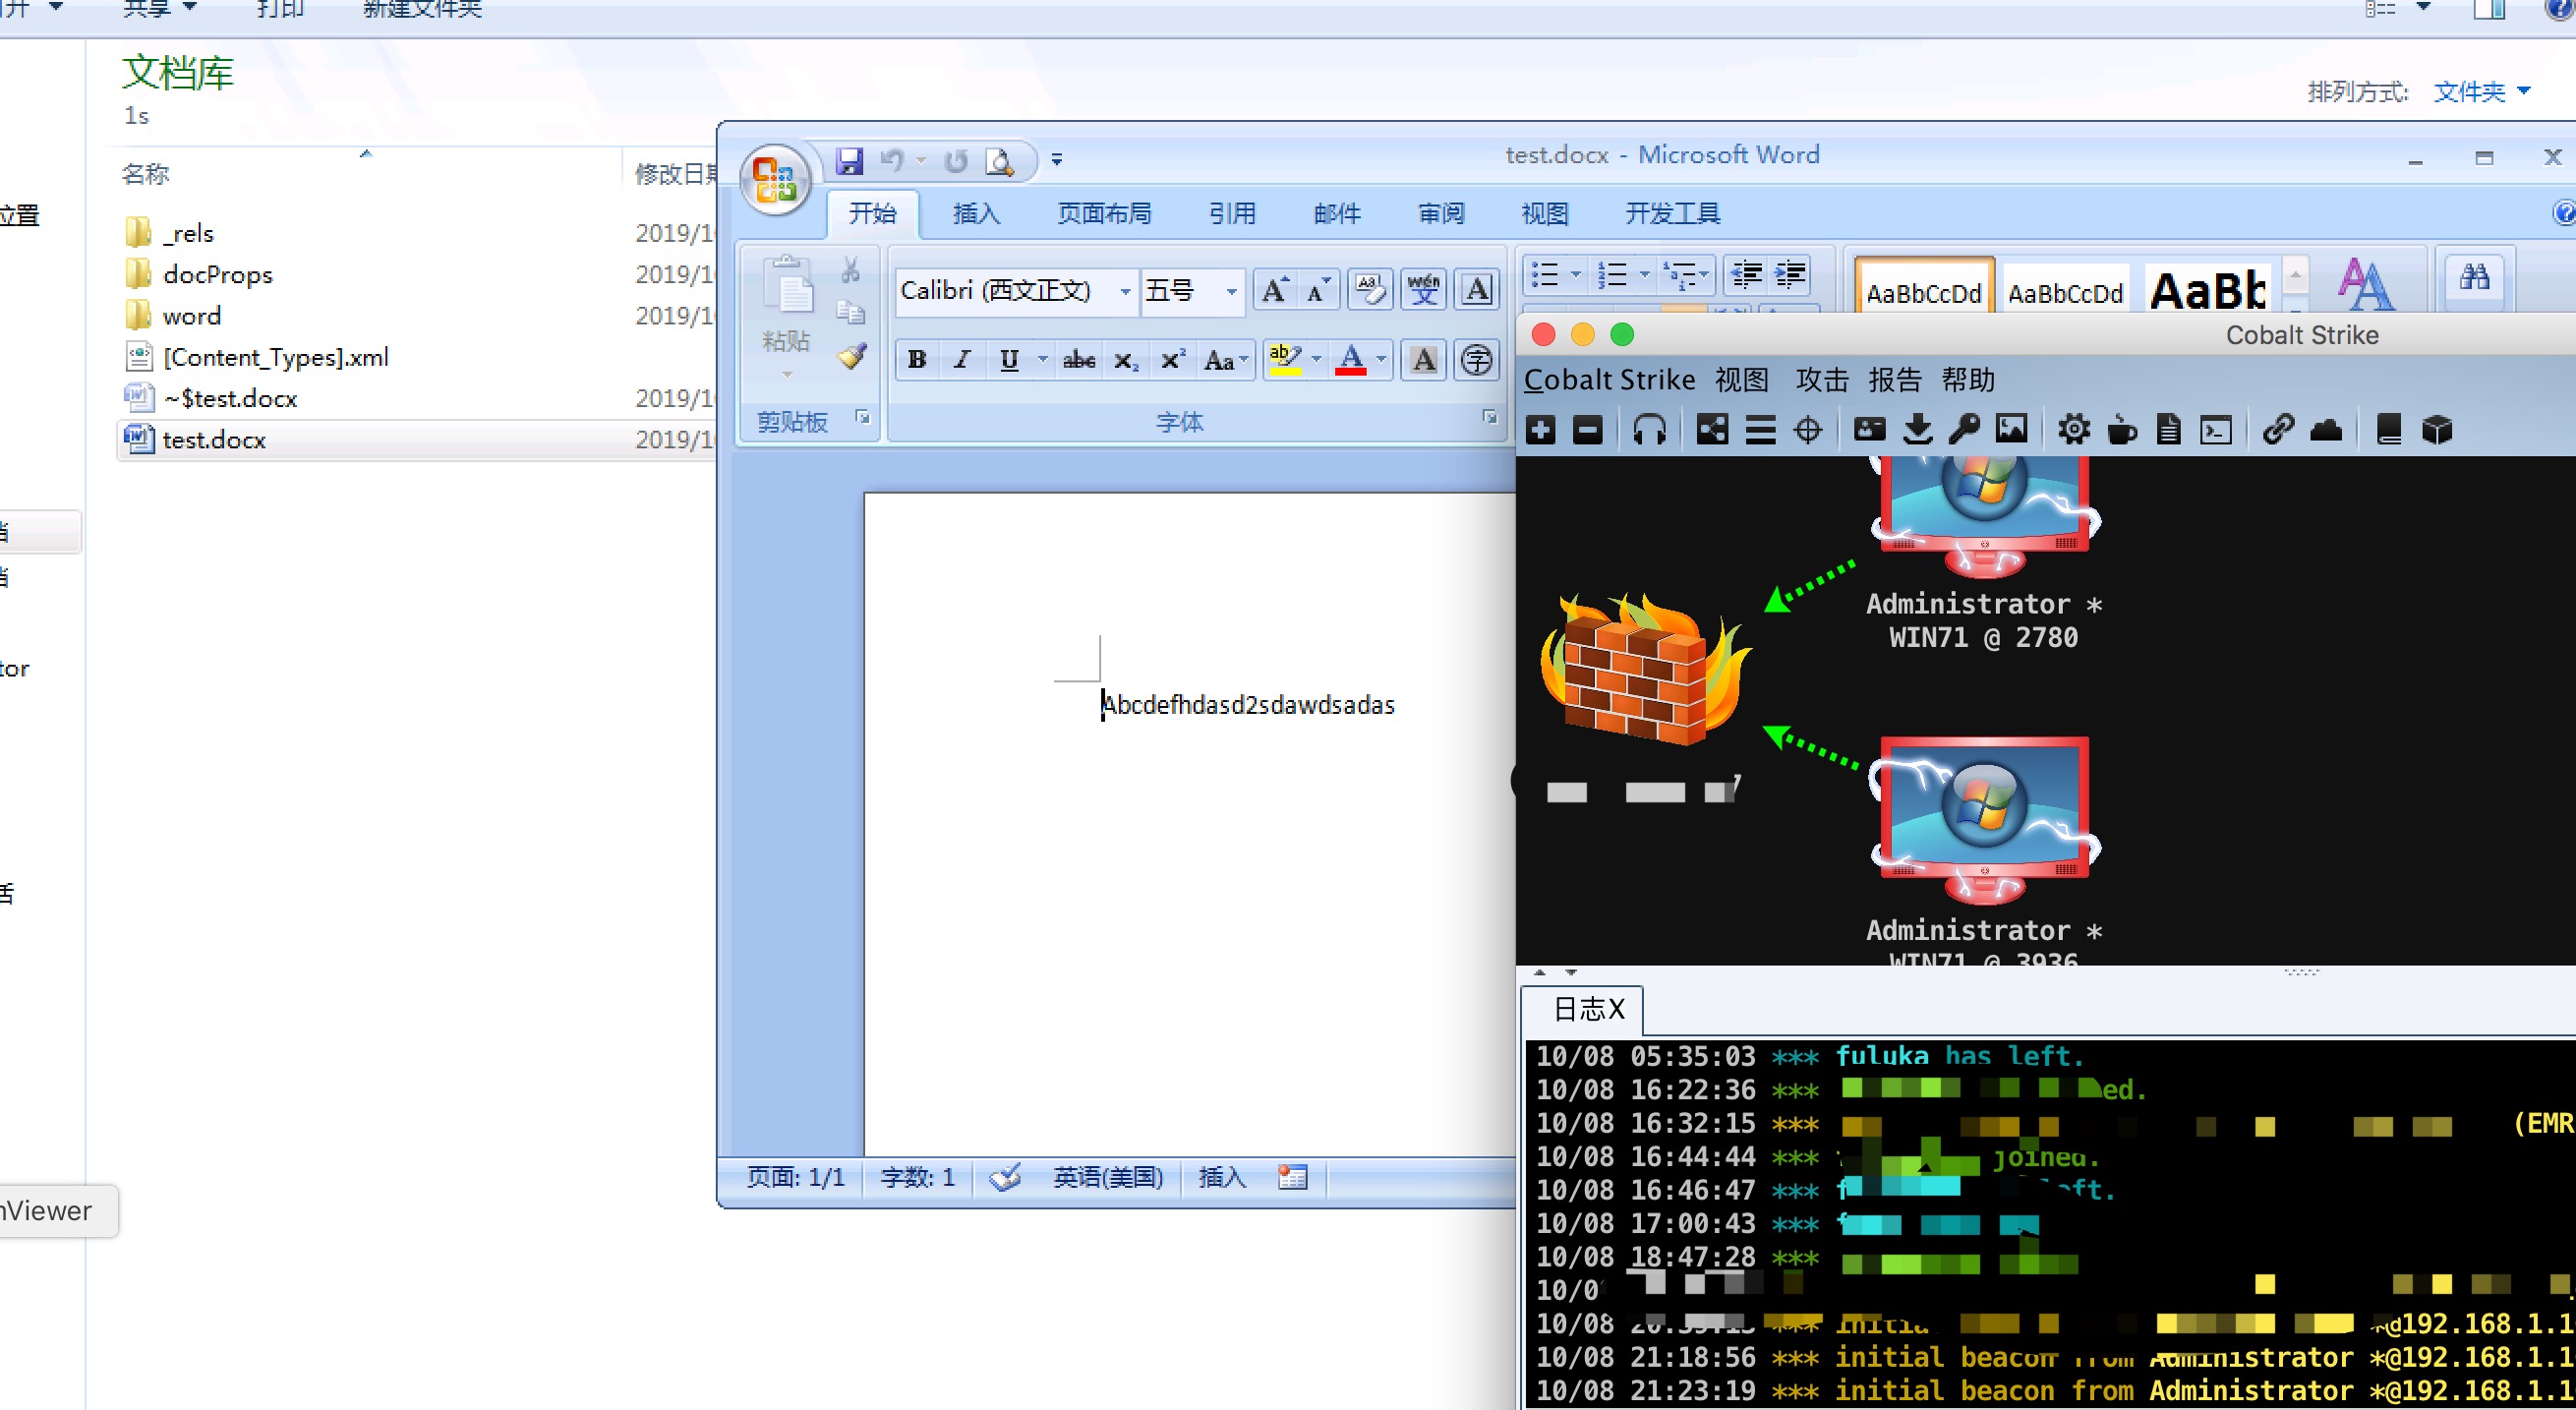Click the screenshots picture icon
The width and height of the screenshot is (2576, 1410).
click(x=2012, y=430)
